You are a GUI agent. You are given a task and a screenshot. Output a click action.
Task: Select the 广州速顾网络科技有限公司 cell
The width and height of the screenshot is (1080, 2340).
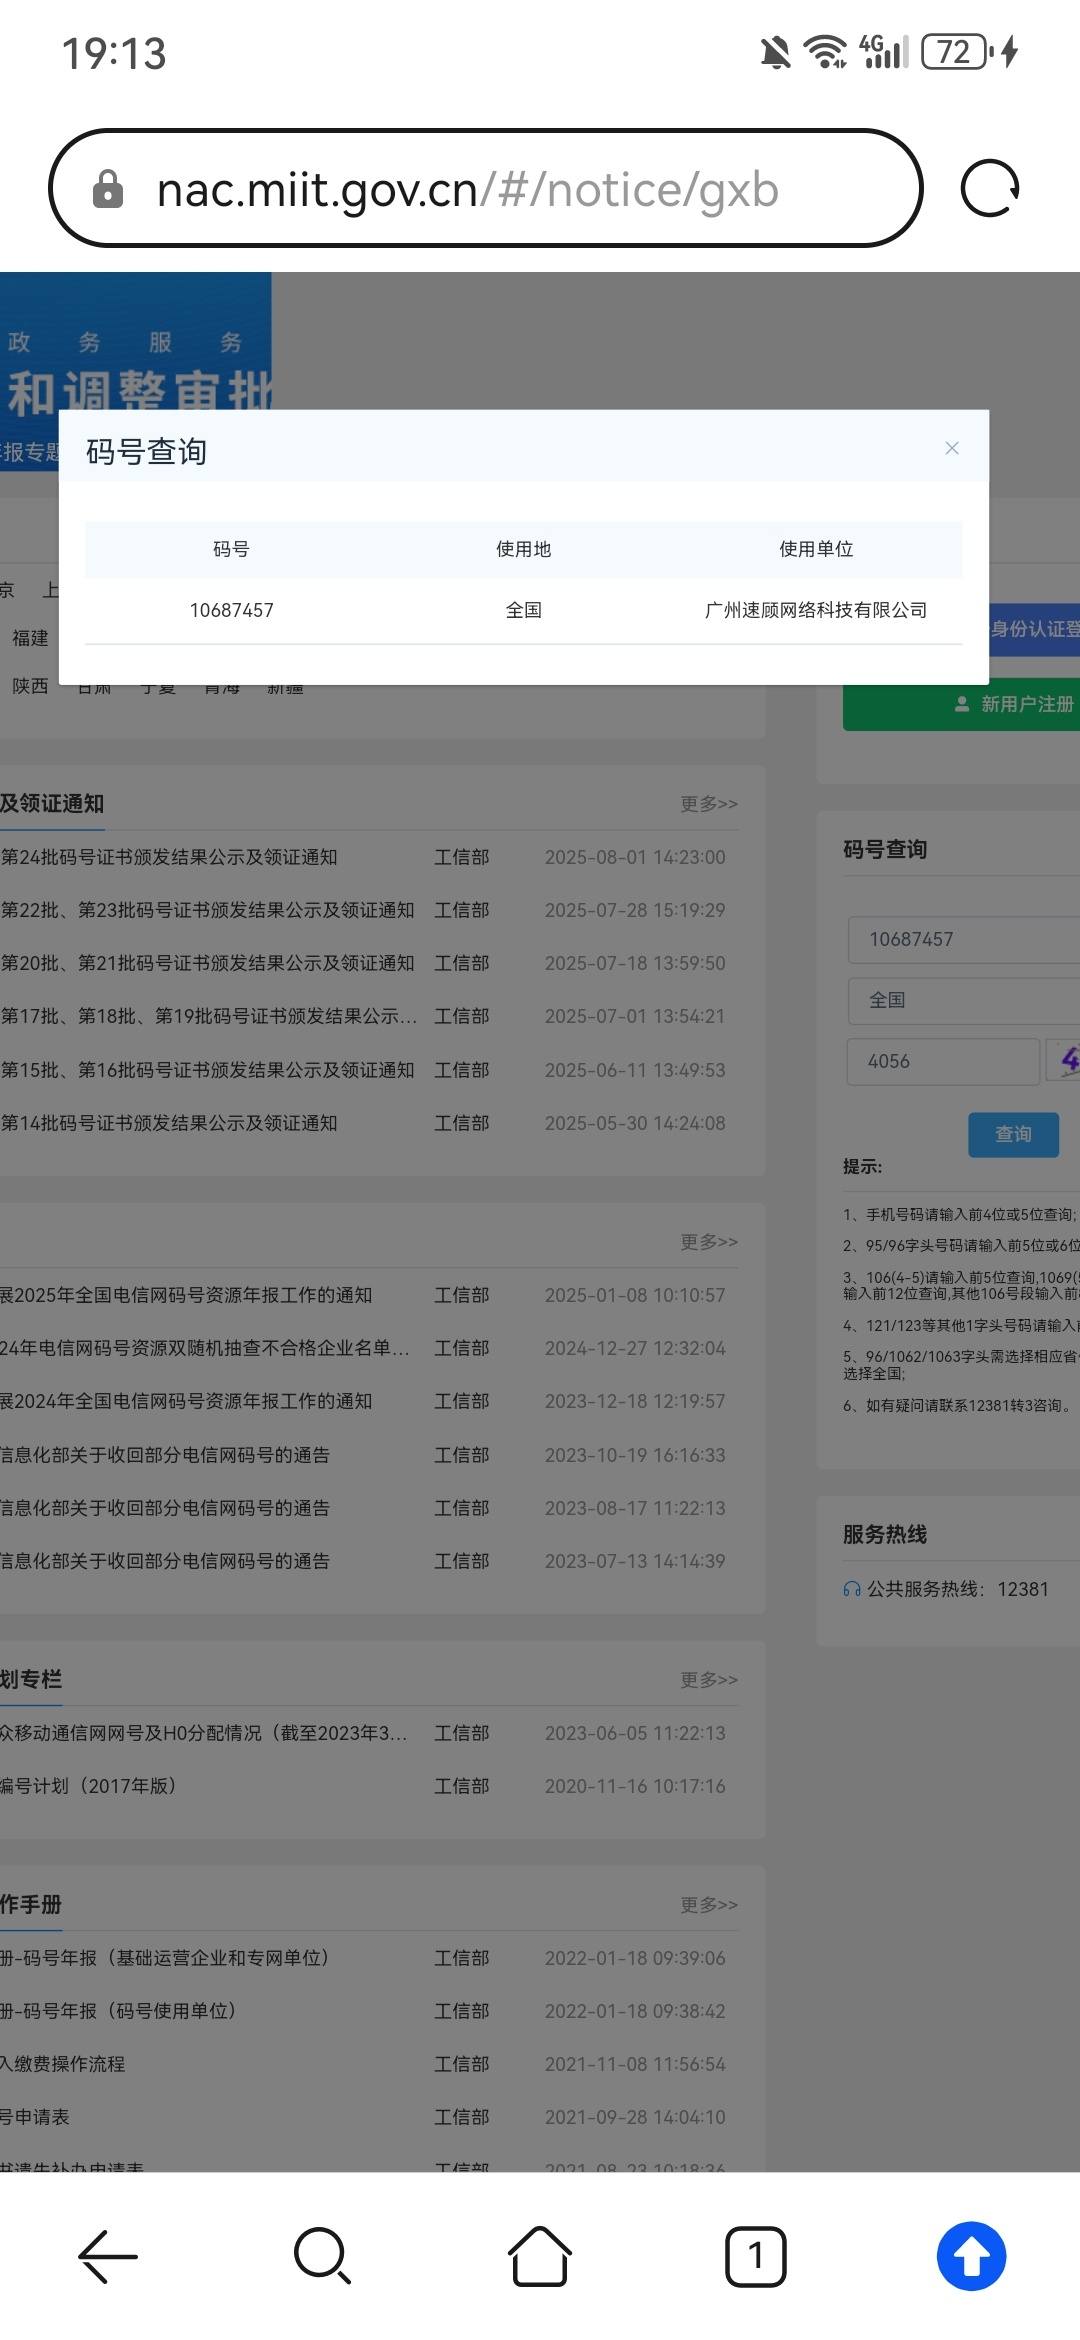[816, 610]
